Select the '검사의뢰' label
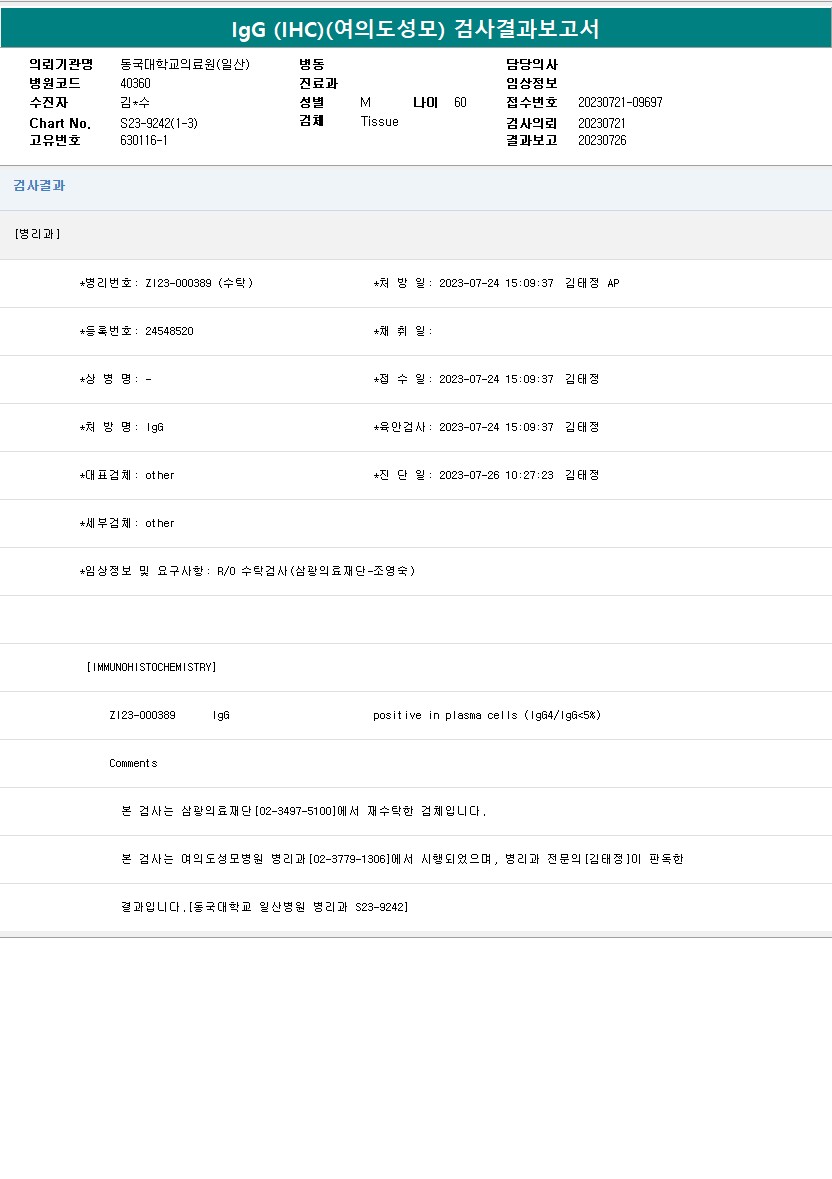 tap(532, 123)
